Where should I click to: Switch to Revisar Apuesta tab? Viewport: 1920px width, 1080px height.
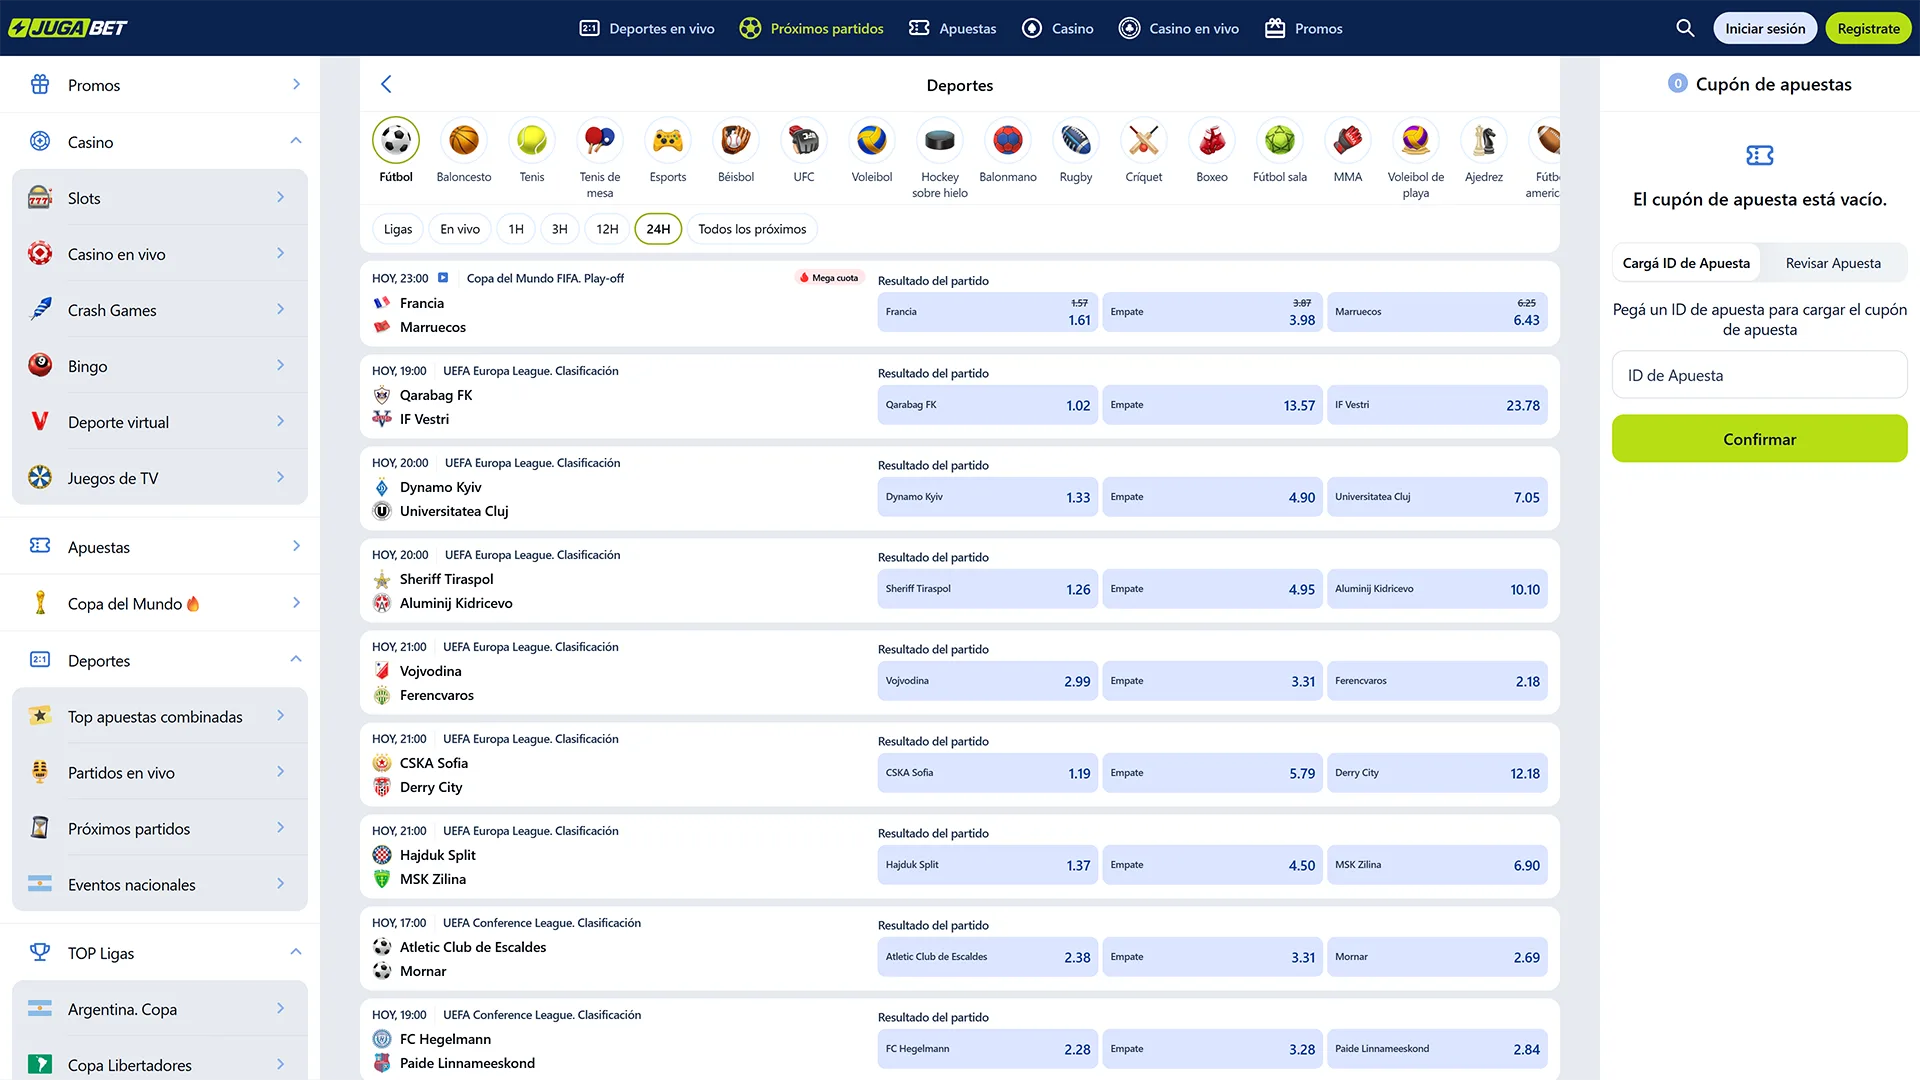(1833, 263)
